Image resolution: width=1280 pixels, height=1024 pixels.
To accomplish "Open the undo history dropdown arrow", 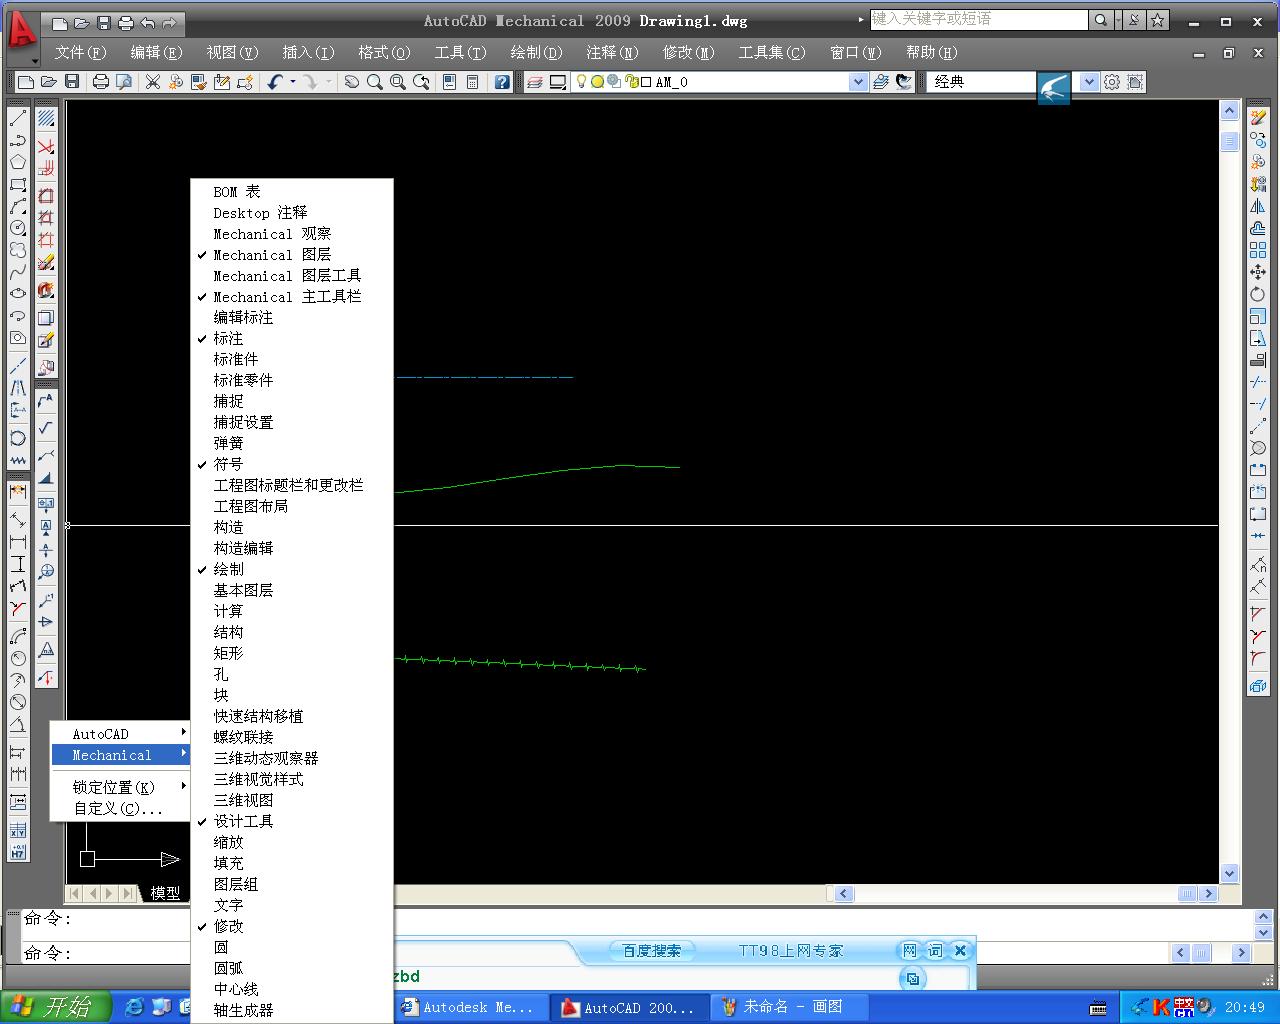I will click(x=293, y=82).
